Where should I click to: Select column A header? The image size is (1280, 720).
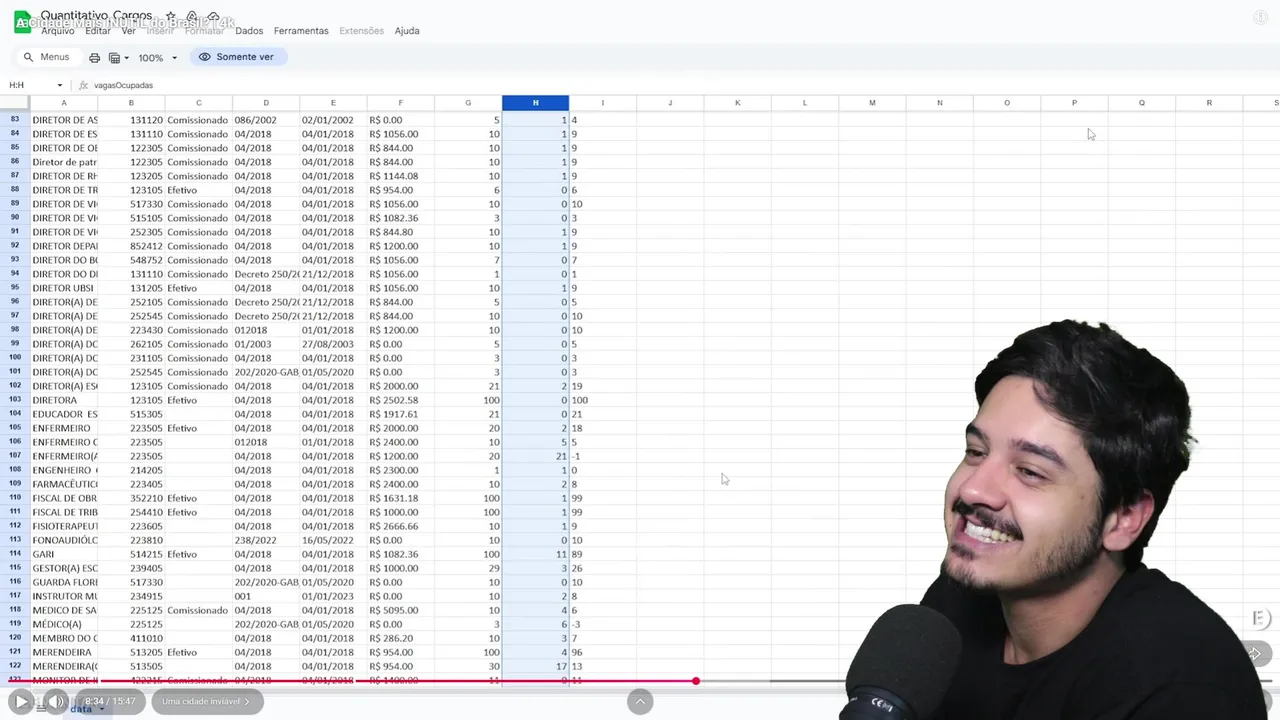tap(64, 103)
